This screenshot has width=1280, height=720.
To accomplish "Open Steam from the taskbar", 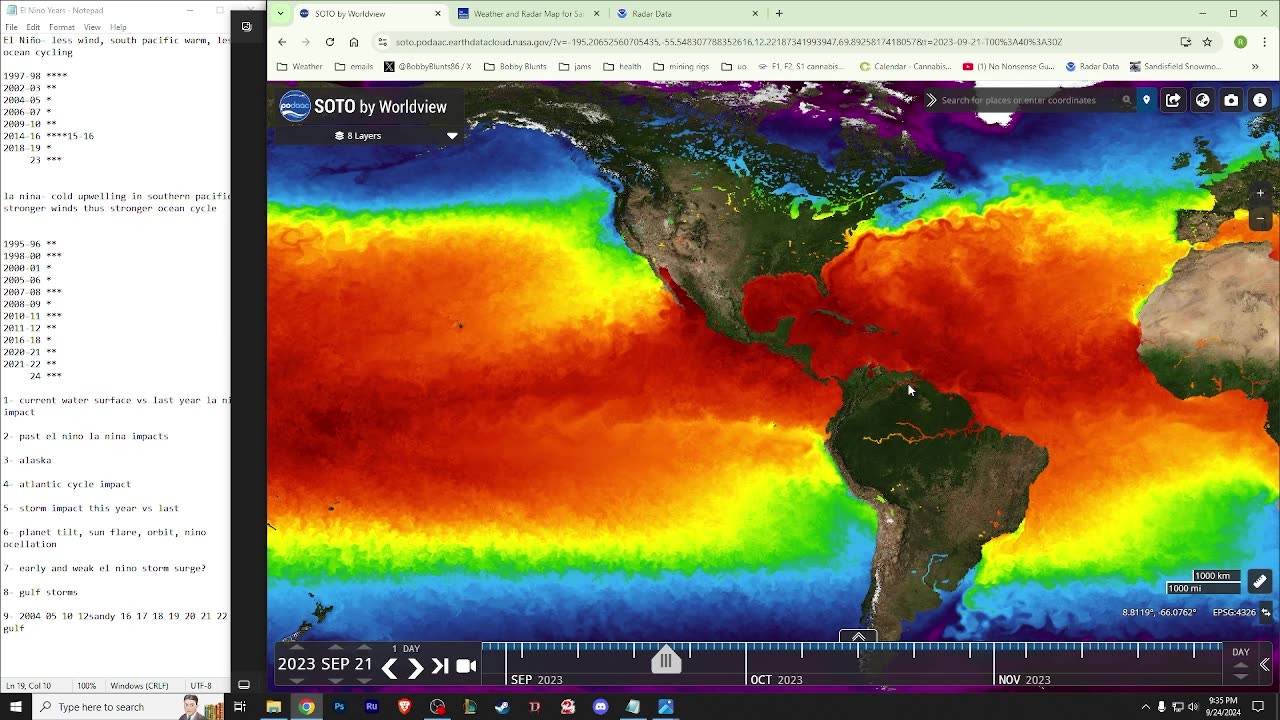I will click(x=502, y=707).
